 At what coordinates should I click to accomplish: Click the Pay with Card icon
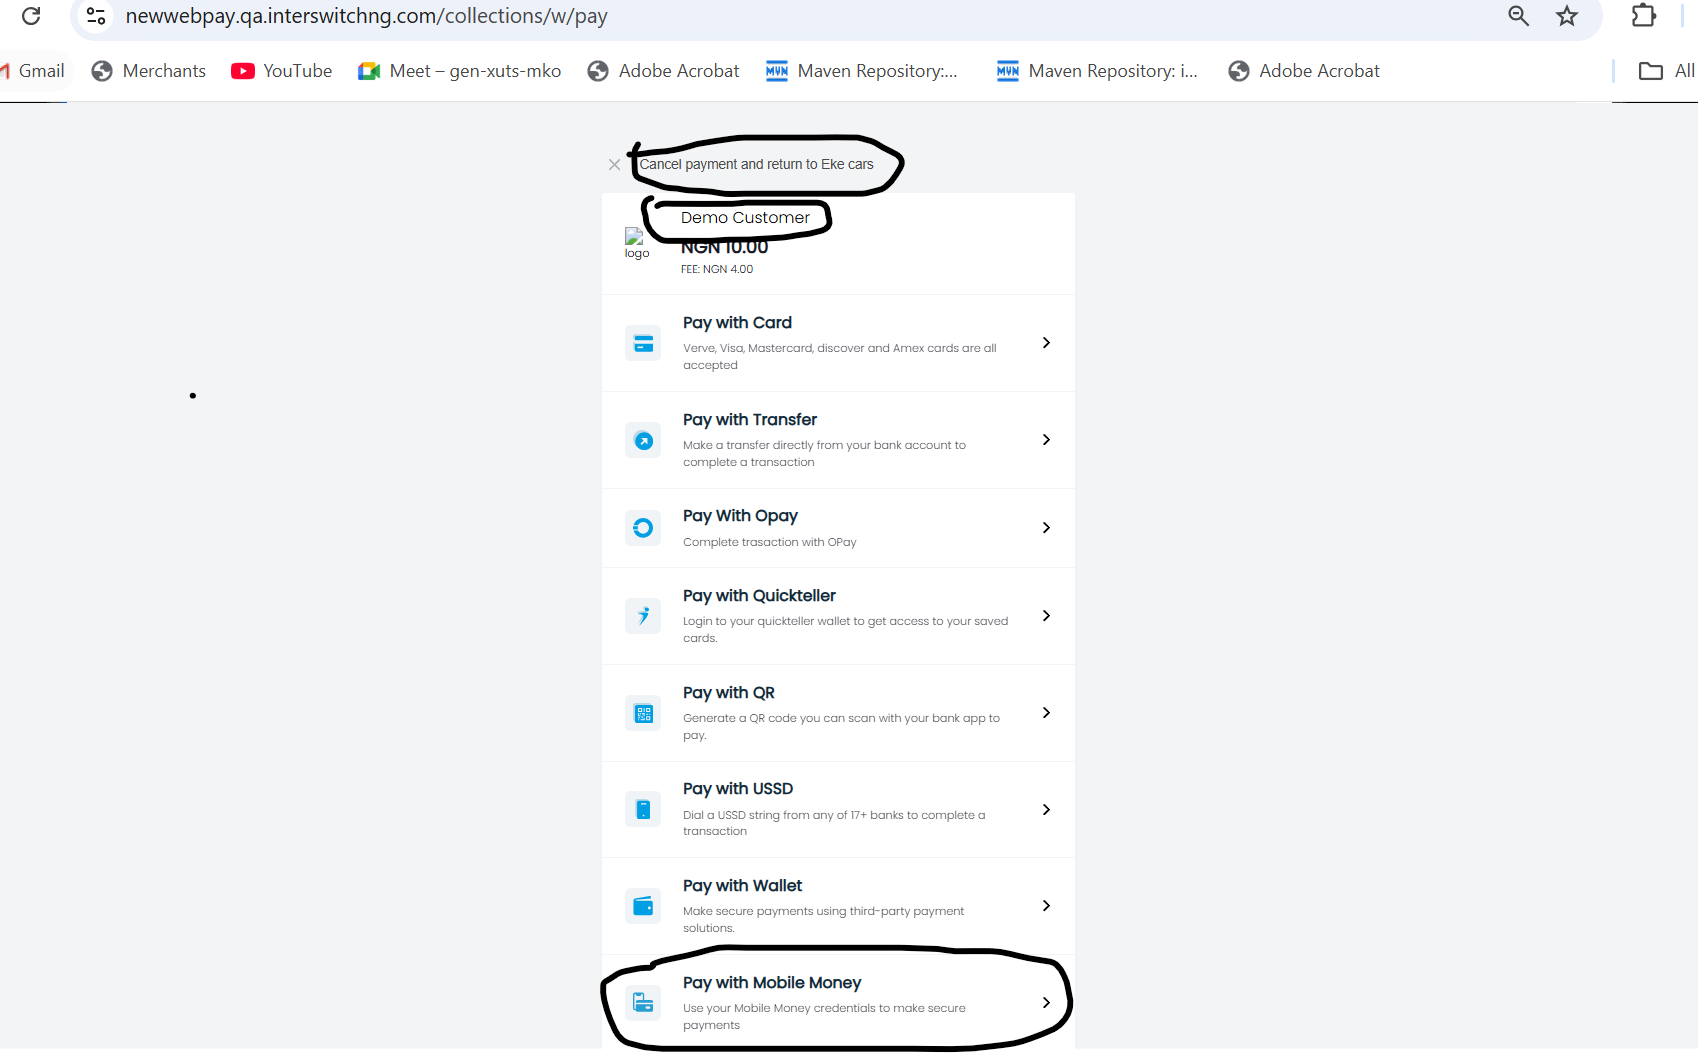(643, 344)
